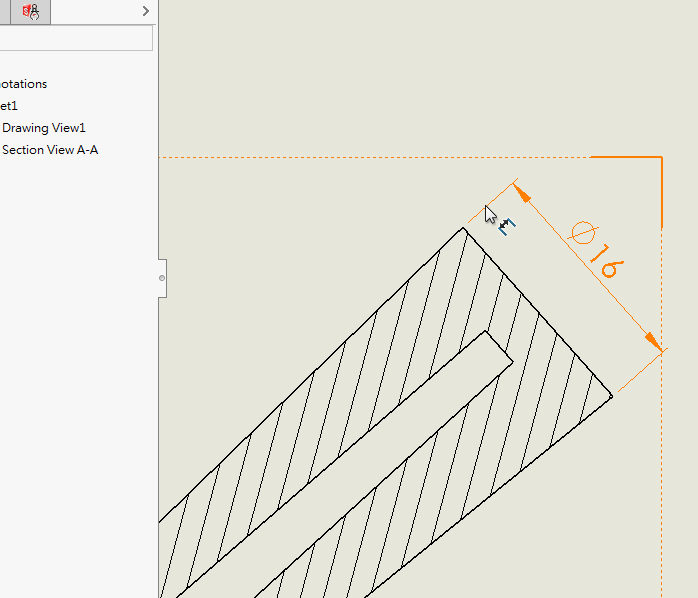The width and height of the screenshot is (698, 598).
Task: Select the Sheet1 tree item
Action: click(8, 106)
